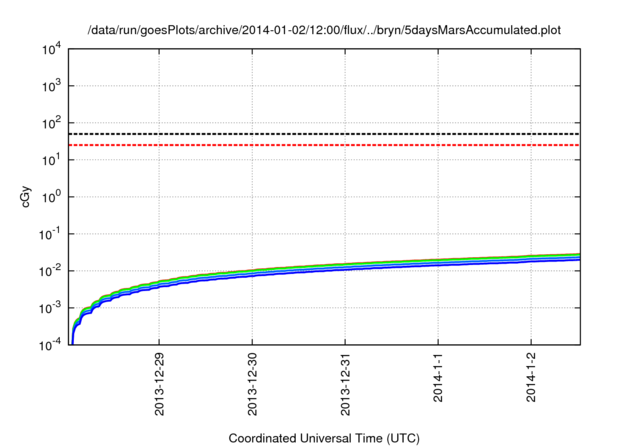The height and width of the screenshot is (448, 640).
Task: Click the 10^-2 y-axis tick label
Action: tap(50, 271)
